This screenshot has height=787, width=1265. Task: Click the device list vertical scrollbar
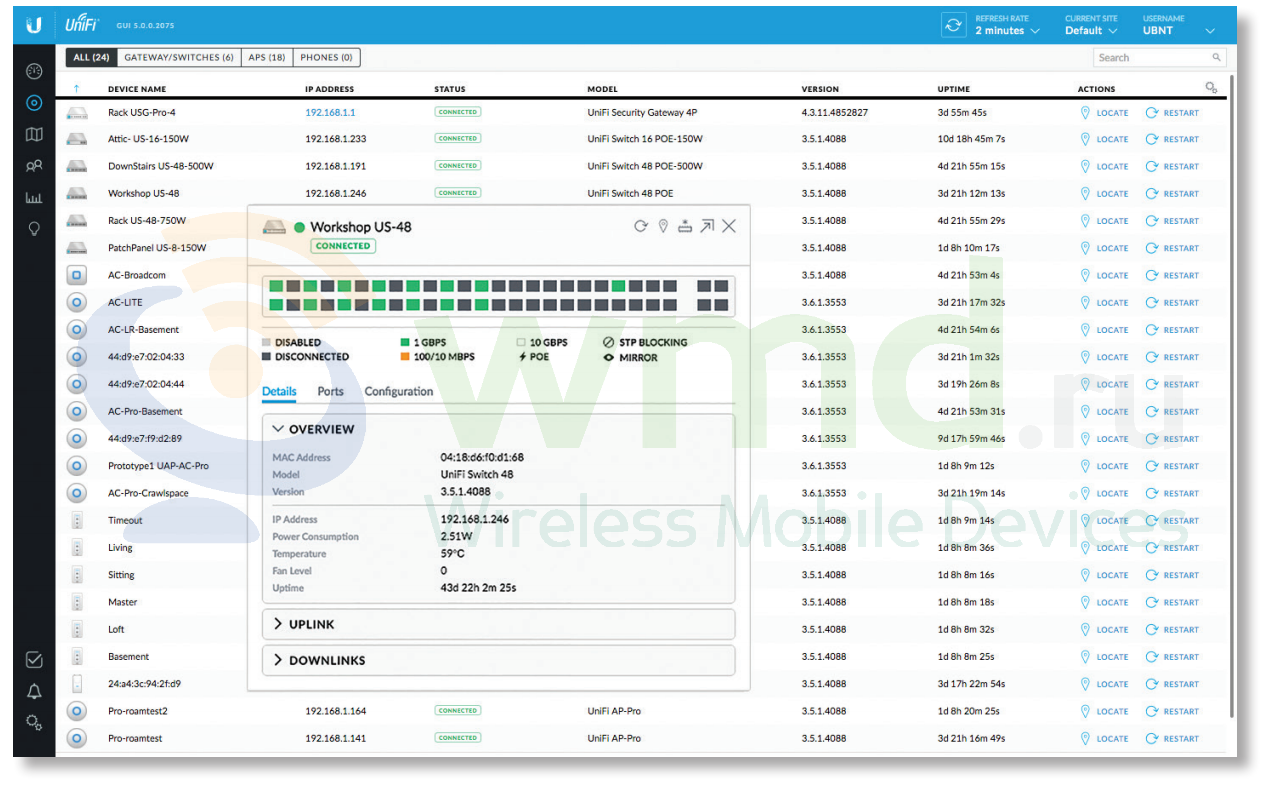point(1231,395)
